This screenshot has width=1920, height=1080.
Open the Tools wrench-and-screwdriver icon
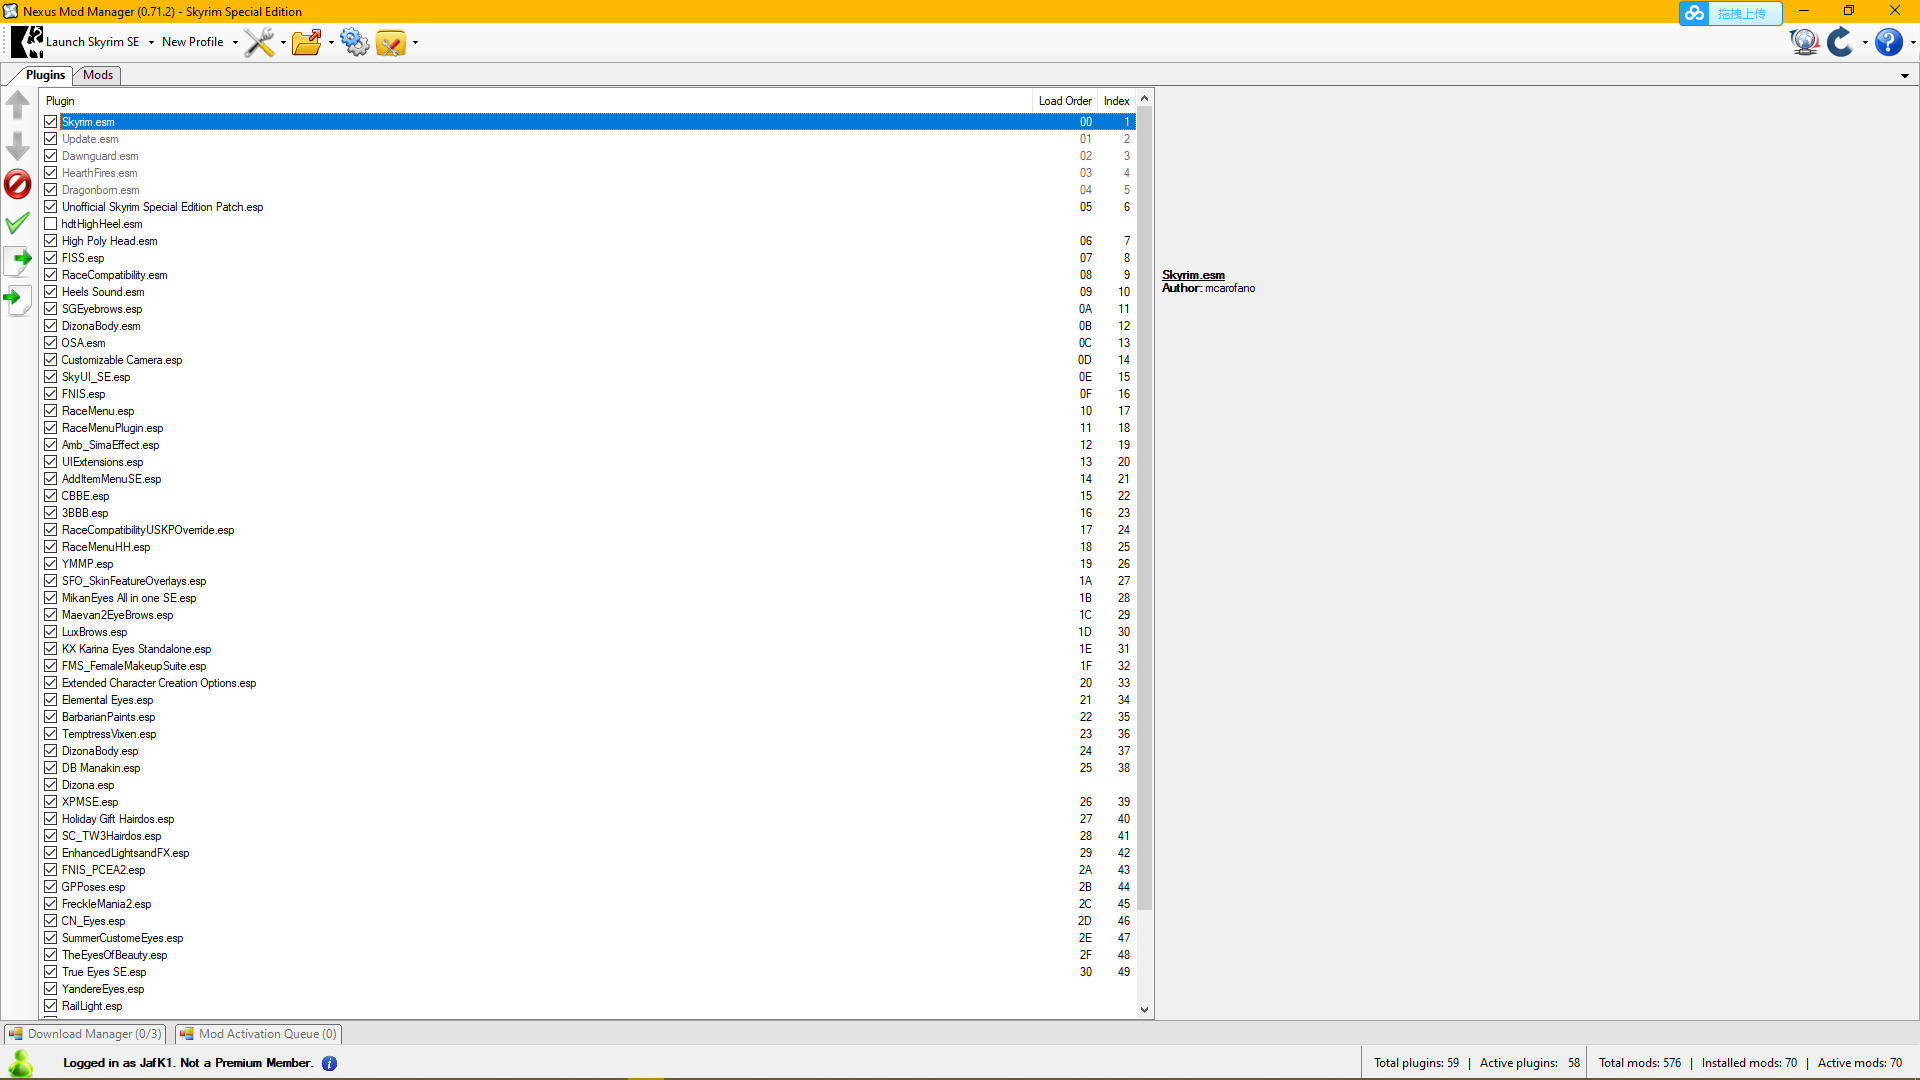tap(259, 42)
